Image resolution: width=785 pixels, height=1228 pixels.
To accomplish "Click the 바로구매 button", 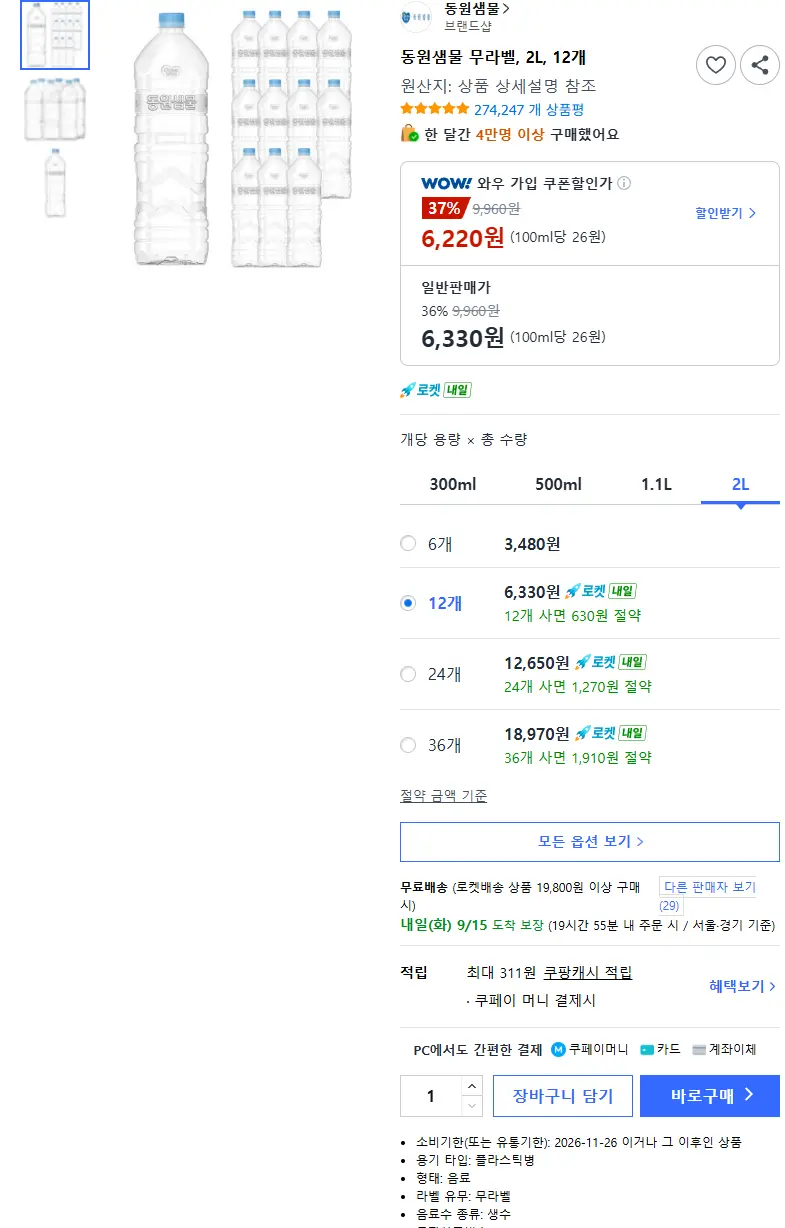I will 710,1096.
